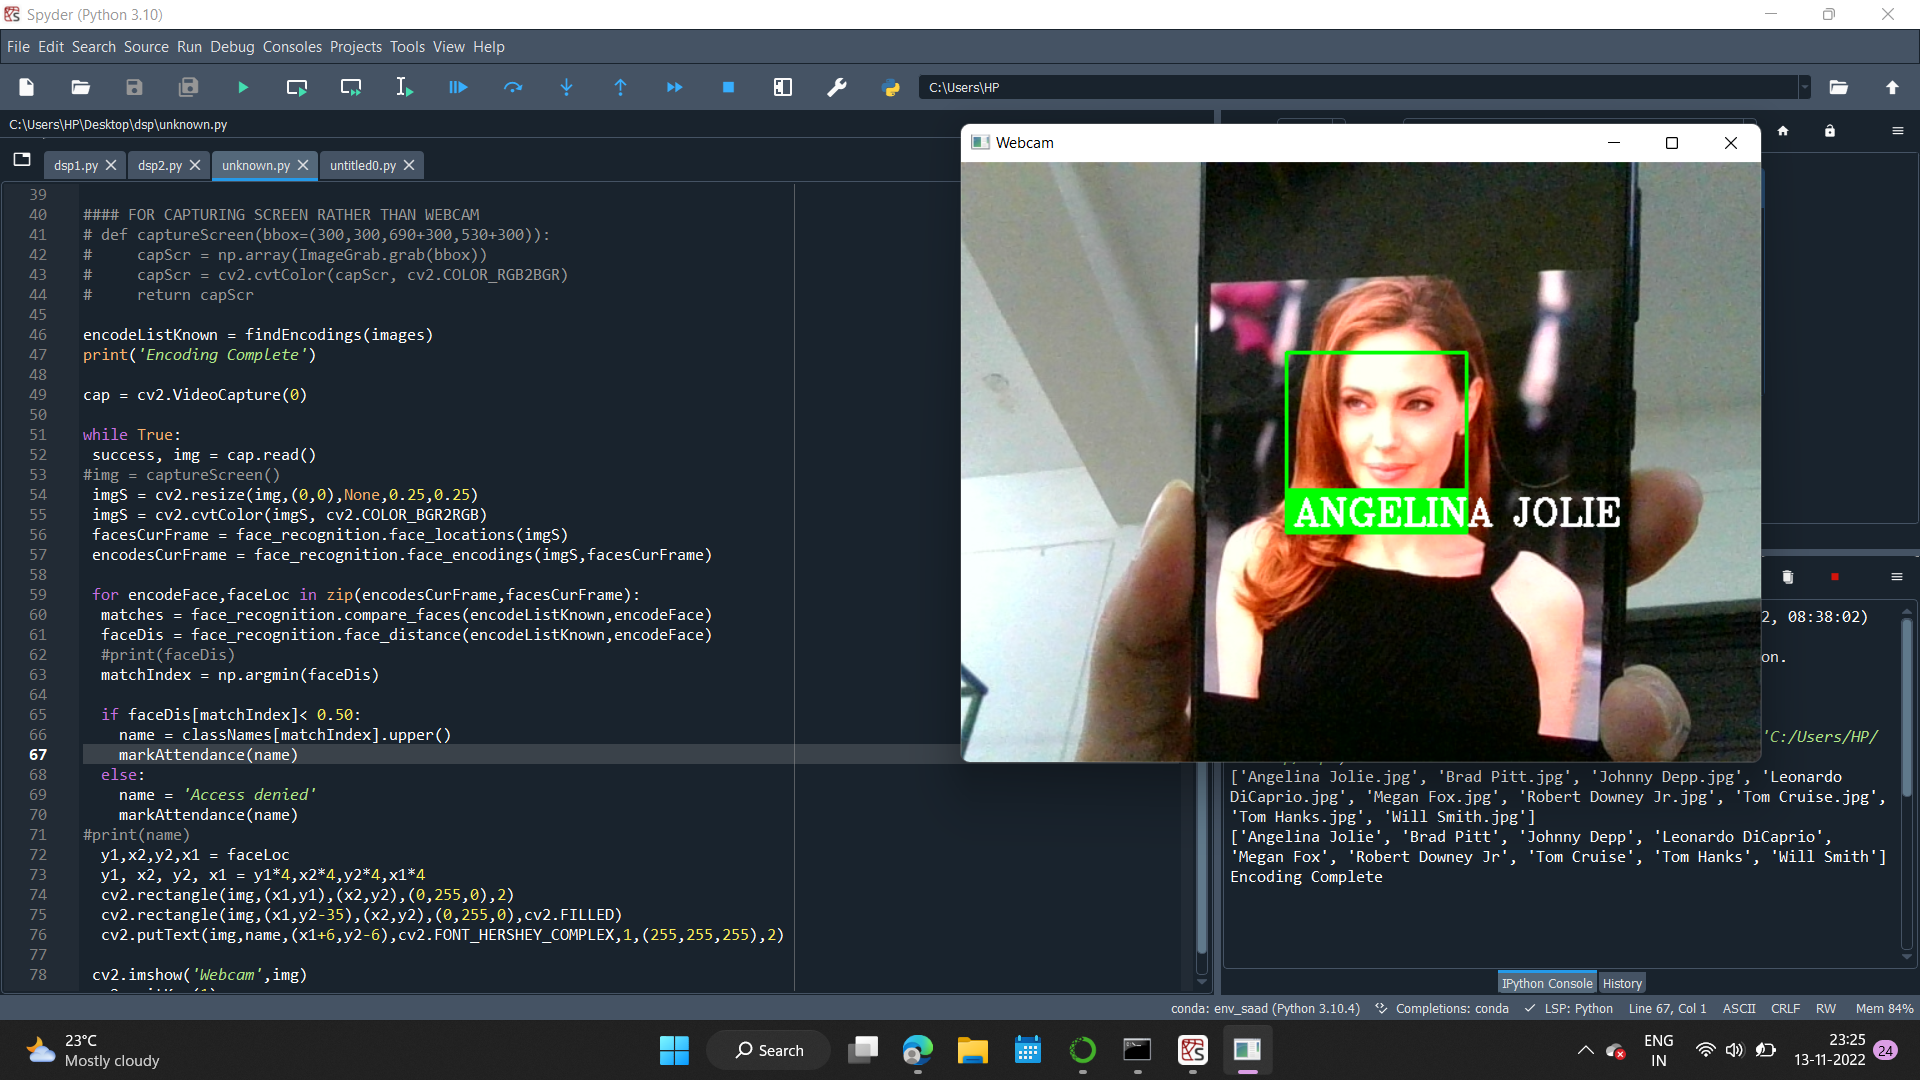Click Completions: conda status entry
Image resolution: width=1920 pixels, height=1080 pixels.
coord(1442,1008)
